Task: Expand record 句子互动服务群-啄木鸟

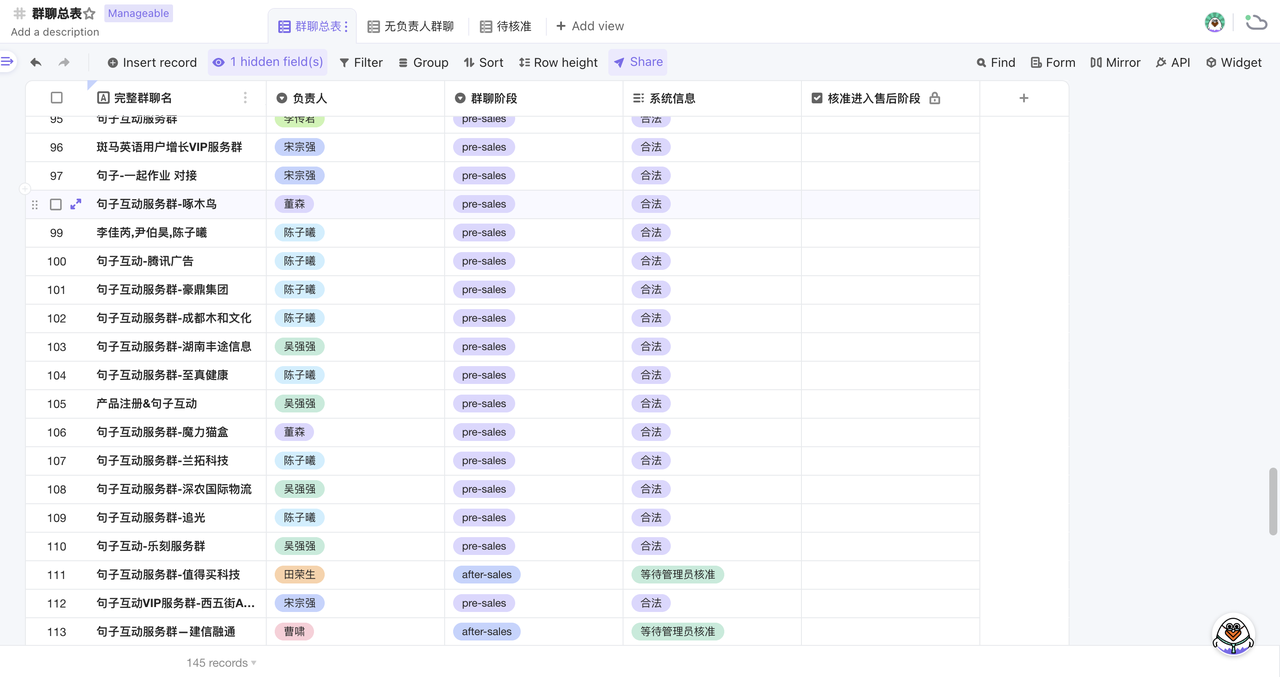Action: [x=76, y=204]
